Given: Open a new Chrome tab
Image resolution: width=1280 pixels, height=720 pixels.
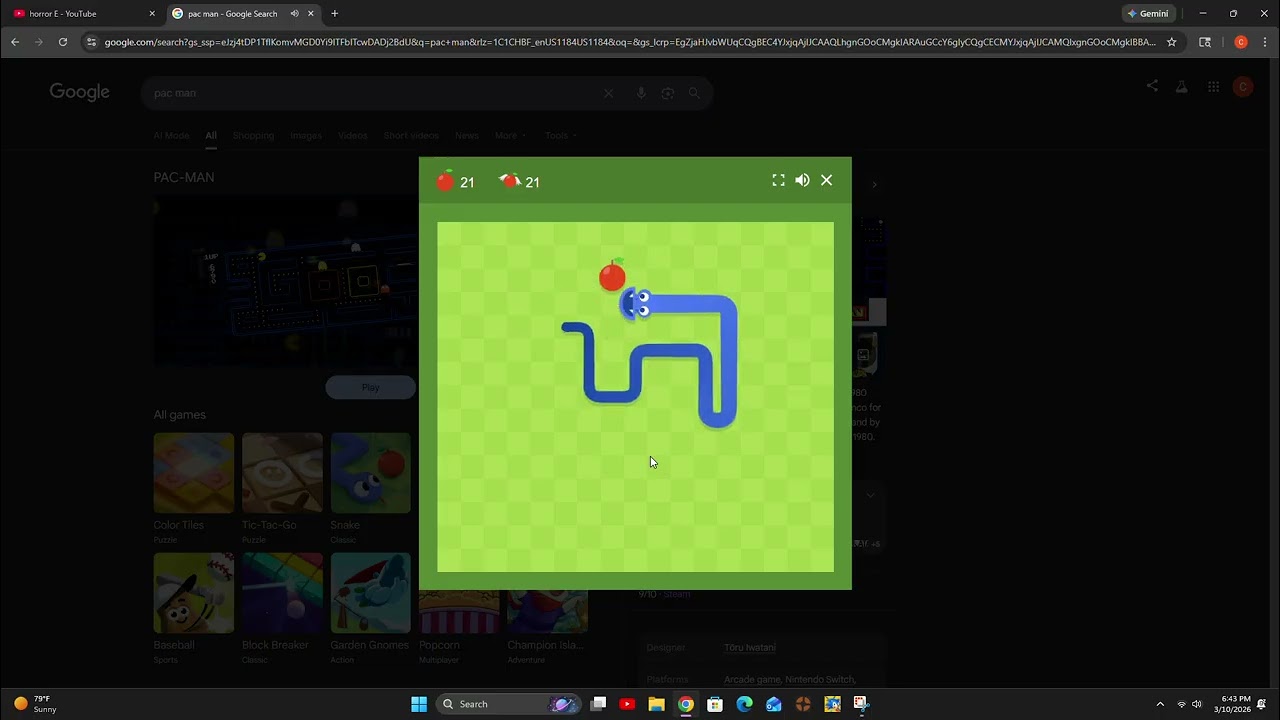Looking at the screenshot, I should point(334,14).
